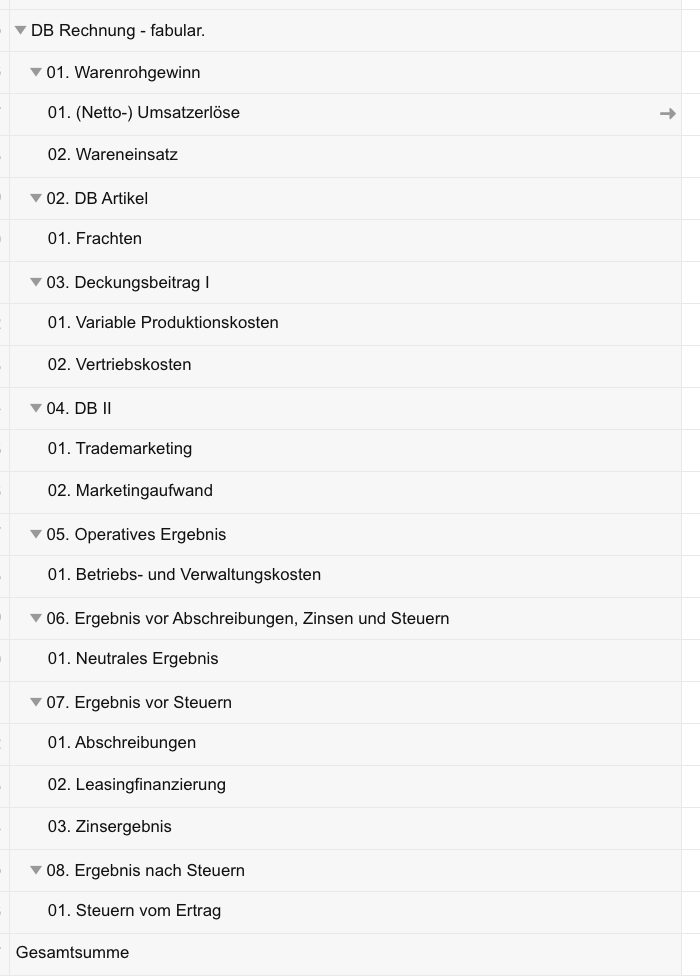
Task: Collapse Ergebnis vor Abschreibungen, Zinsen und Steuern
Action: click(x=36, y=618)
